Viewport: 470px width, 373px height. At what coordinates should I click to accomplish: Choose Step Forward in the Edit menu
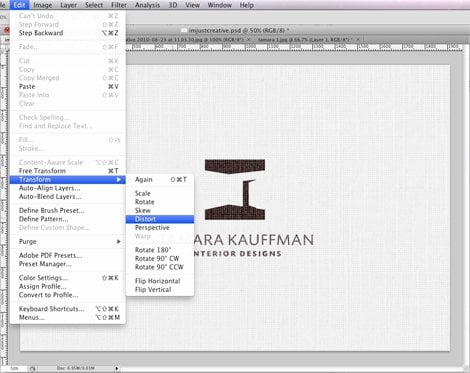(x=68, y=24)
